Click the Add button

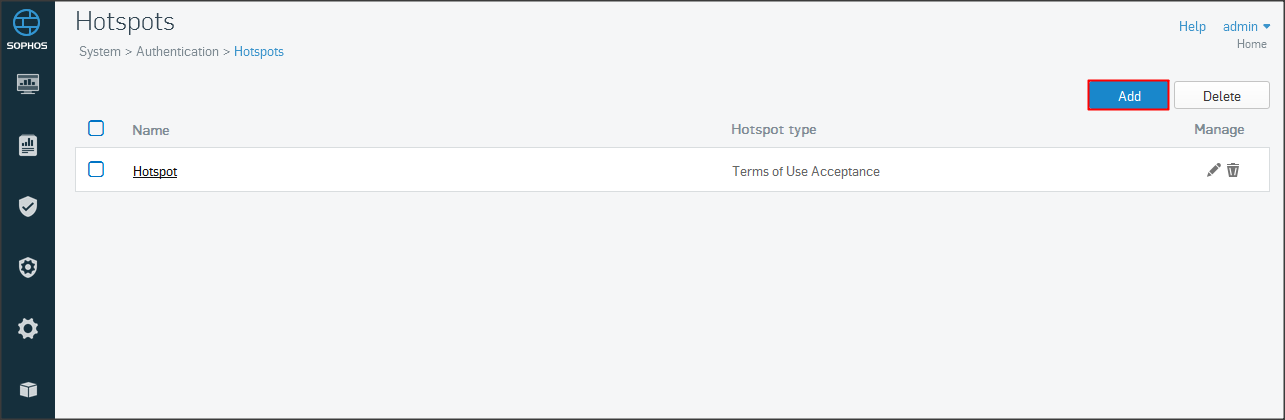(x=1129, y=96)
